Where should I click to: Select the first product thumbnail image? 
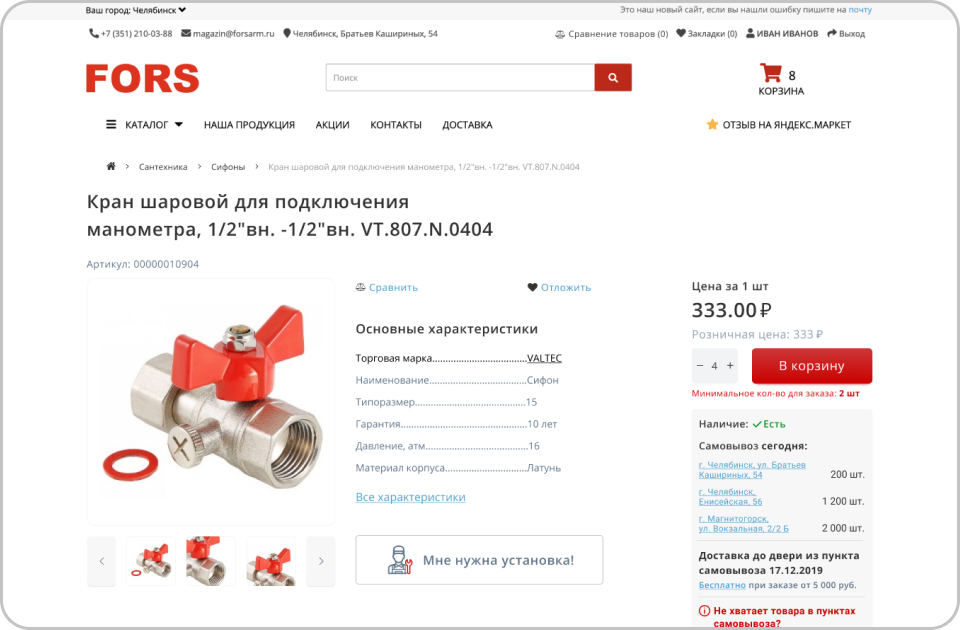click(151, 561)
